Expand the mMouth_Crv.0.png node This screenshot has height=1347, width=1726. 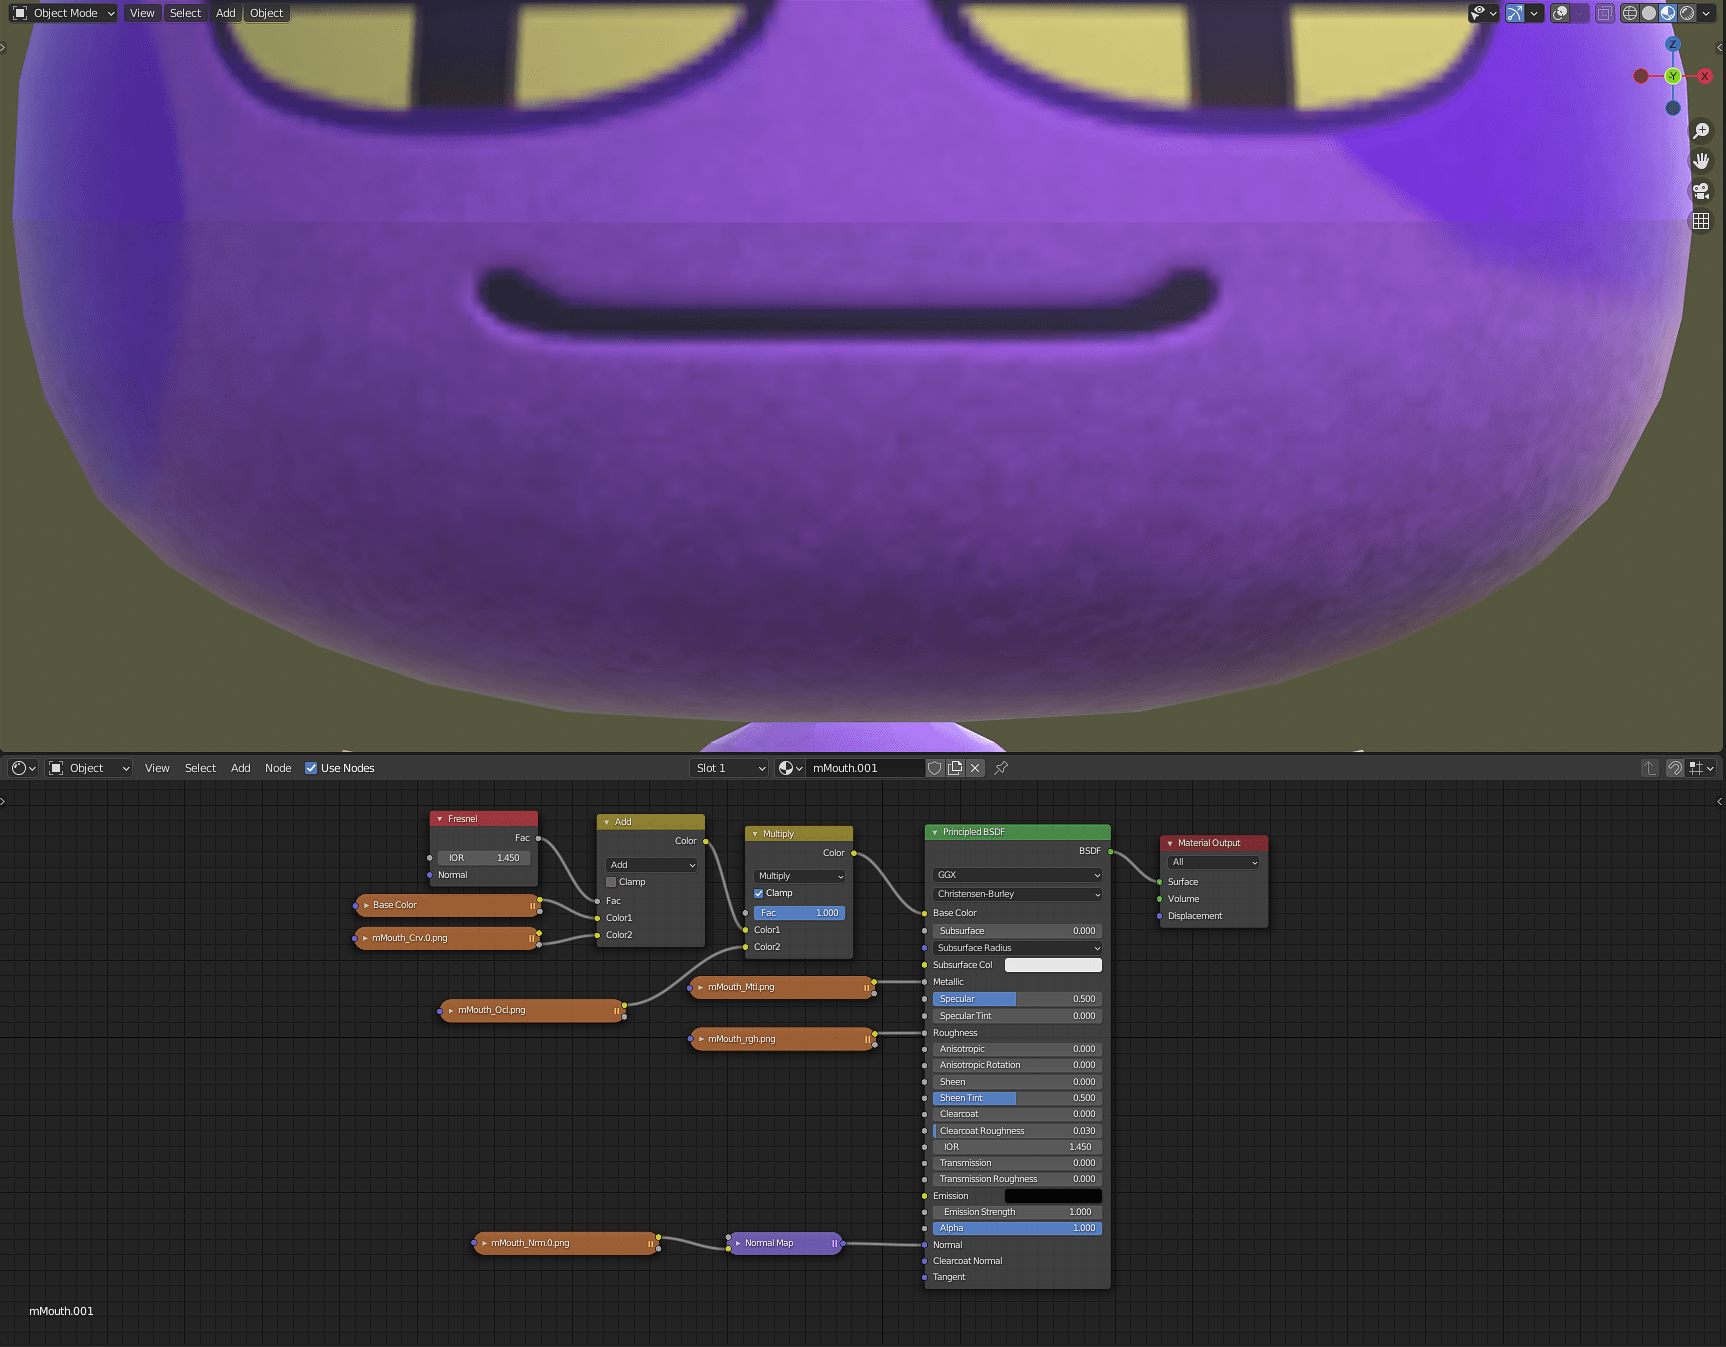click(x=366, y=938)
